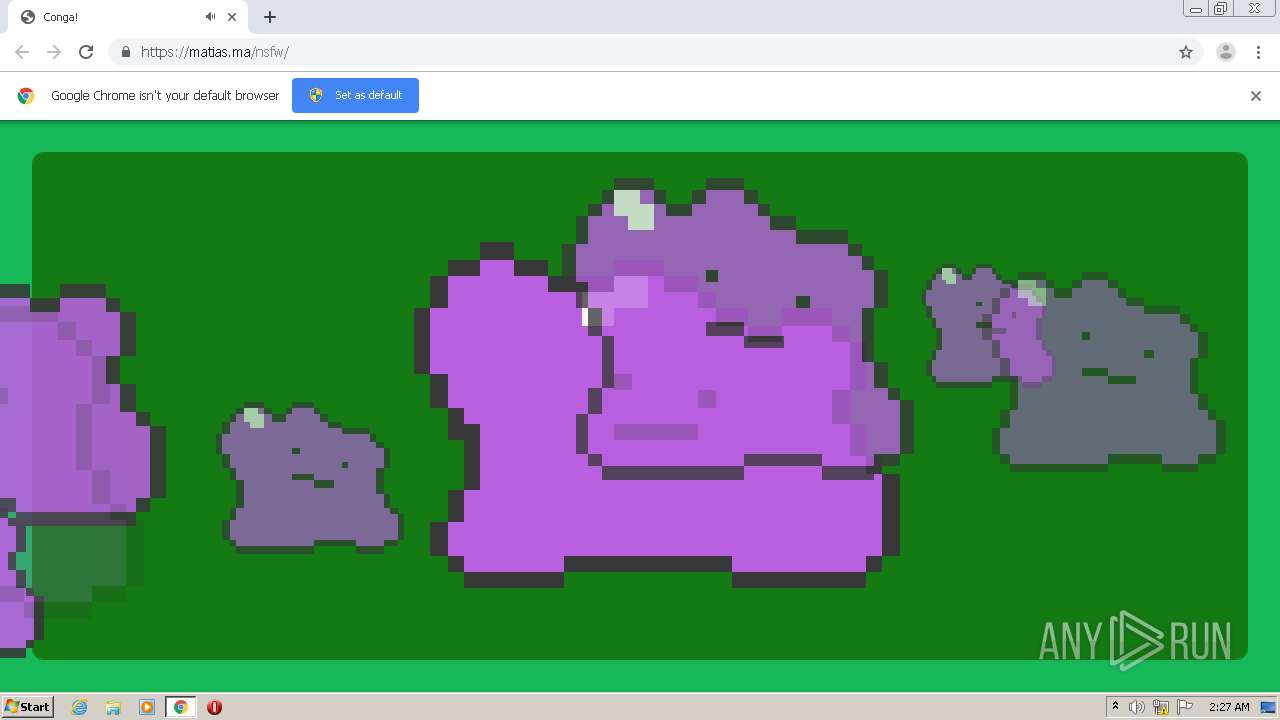Minimize the Chrome window
The image size is (1280, 720).
coord(1196,9)
